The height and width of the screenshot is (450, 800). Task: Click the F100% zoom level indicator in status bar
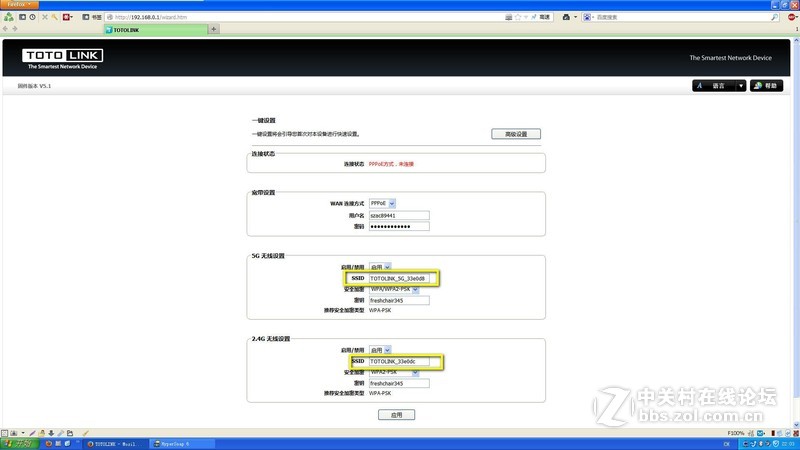coord(735,433)
